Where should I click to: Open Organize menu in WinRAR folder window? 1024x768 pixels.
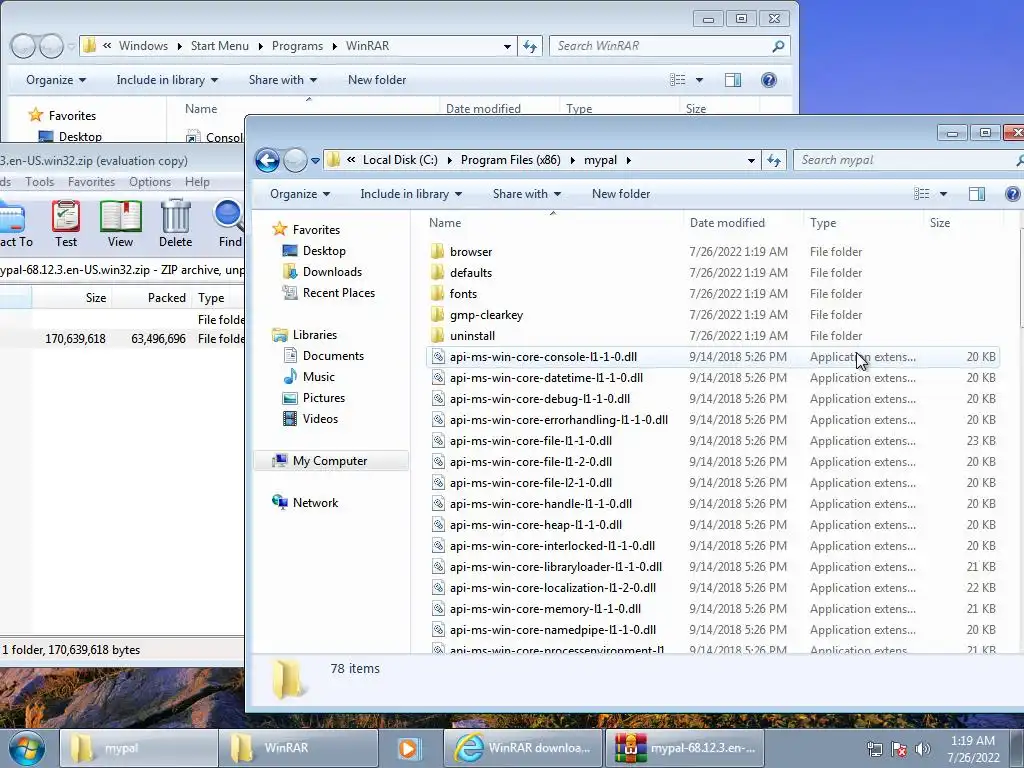coord(56,80)
